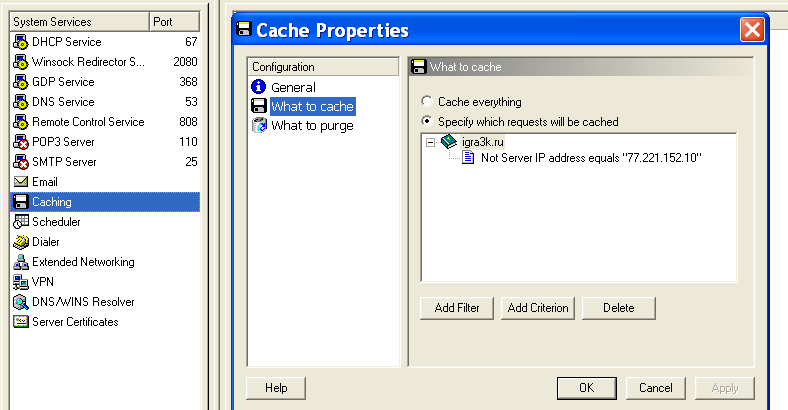The height and width of the screenshot is (410, 788).
Task: Click the Extended Networking icon
Action: pyautogui.click(x=21, y=262)
